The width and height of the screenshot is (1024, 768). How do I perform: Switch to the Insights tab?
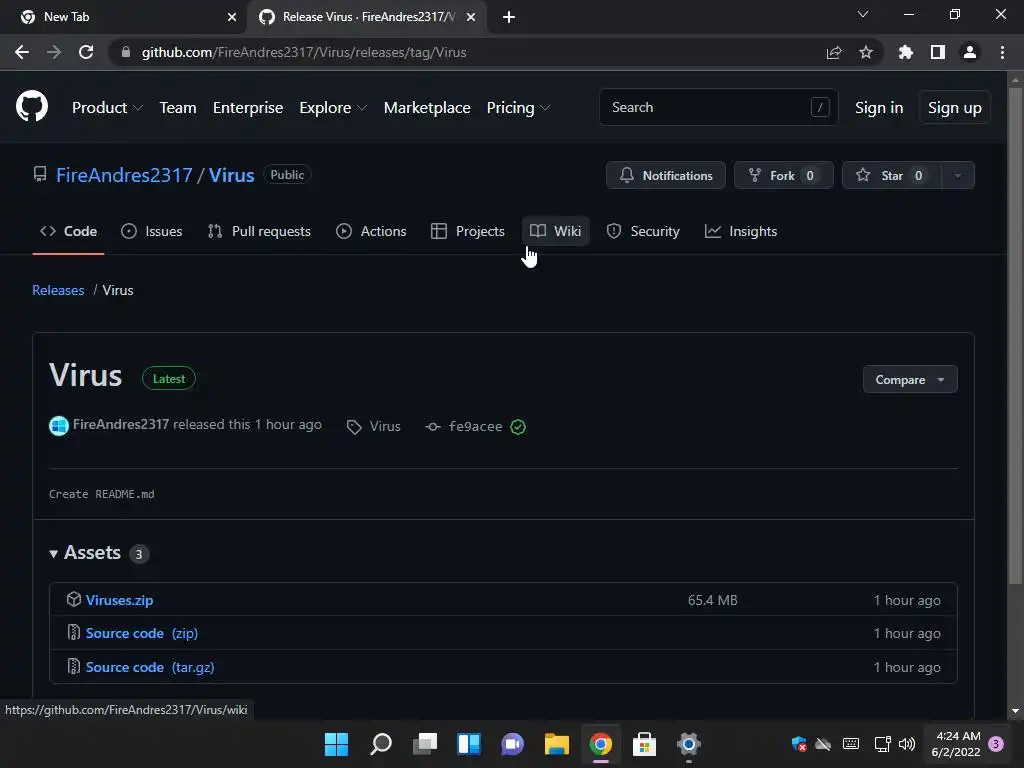[741, 231]
